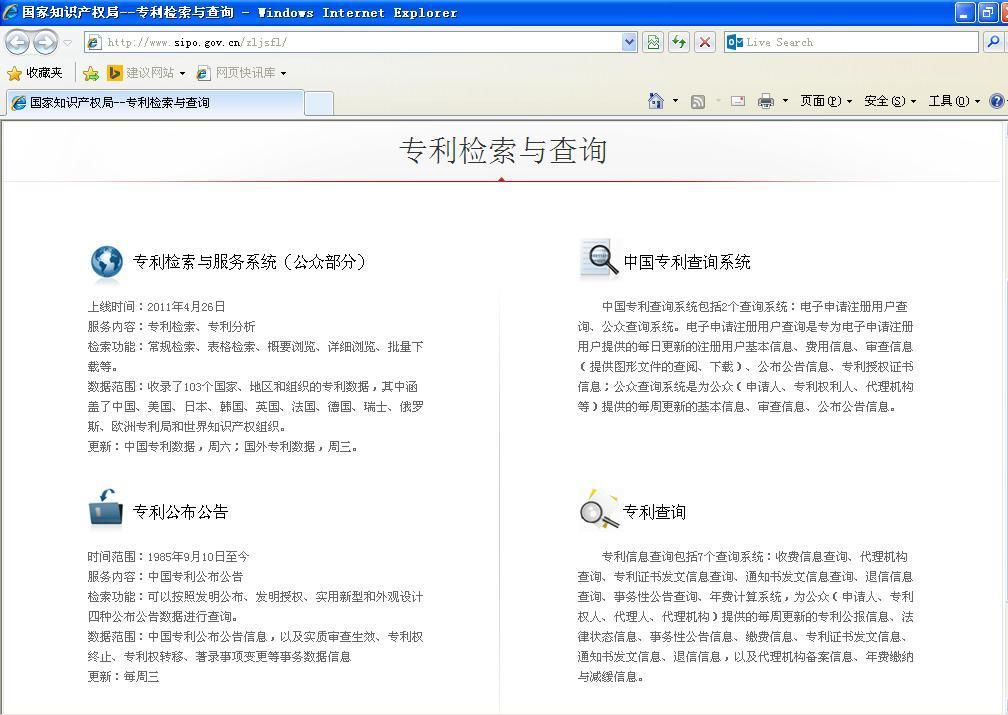Click the Add to Favorites bar icon

pyautogui.click(x=91, y=73)
